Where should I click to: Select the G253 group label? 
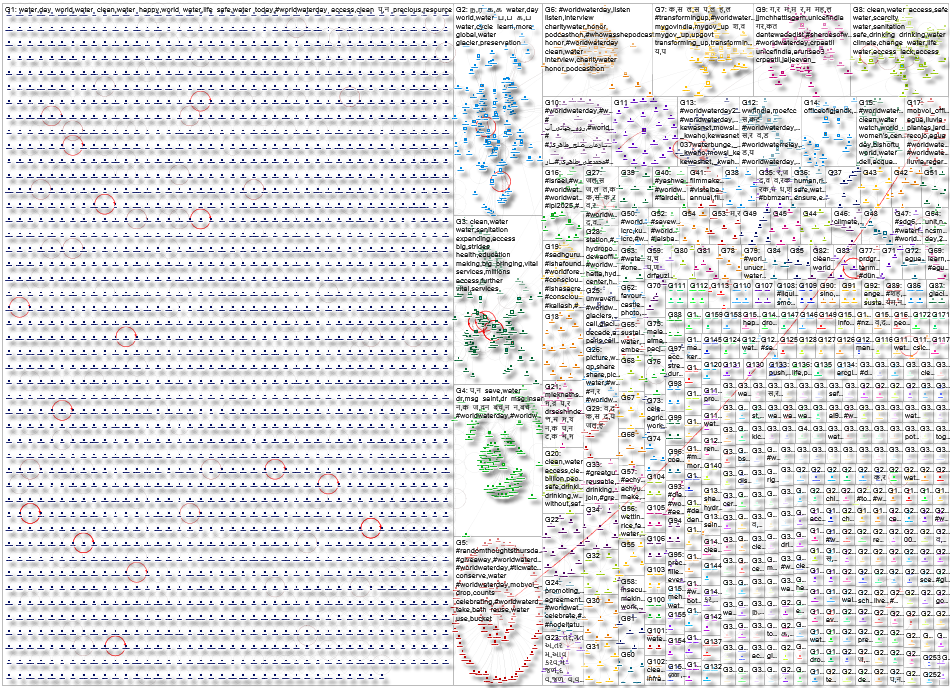point(932,658)
